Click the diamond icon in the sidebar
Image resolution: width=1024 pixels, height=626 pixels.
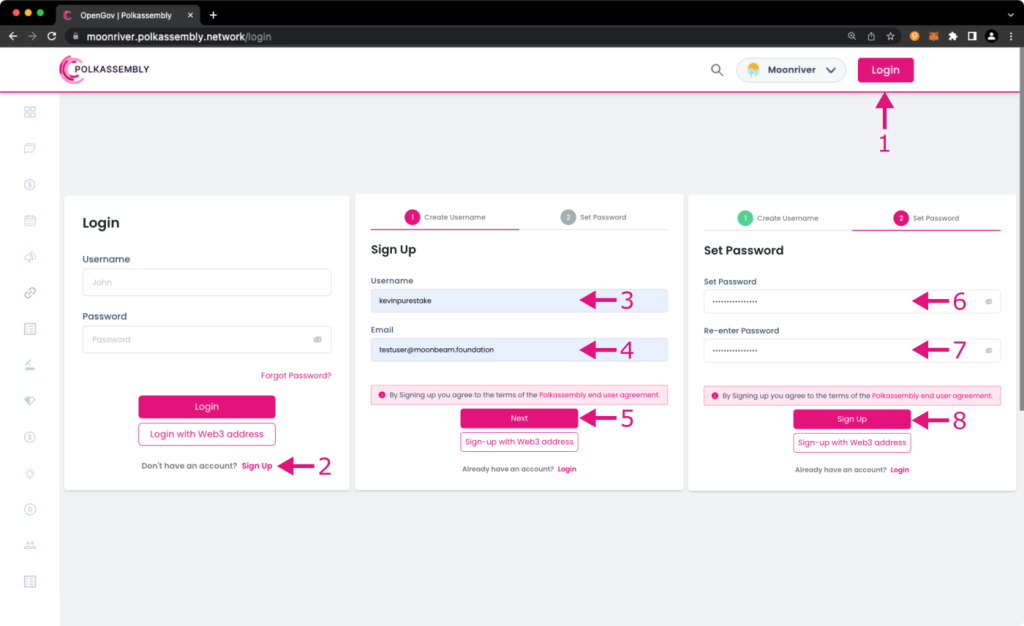click(29, 401)
